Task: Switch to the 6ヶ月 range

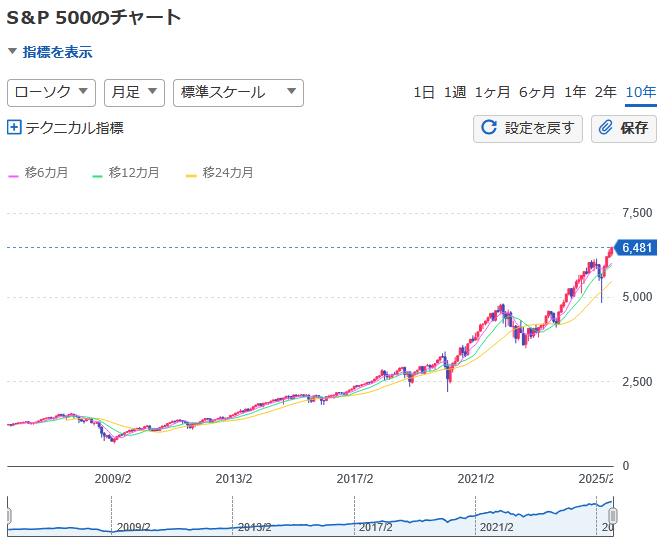Action: 537,92
